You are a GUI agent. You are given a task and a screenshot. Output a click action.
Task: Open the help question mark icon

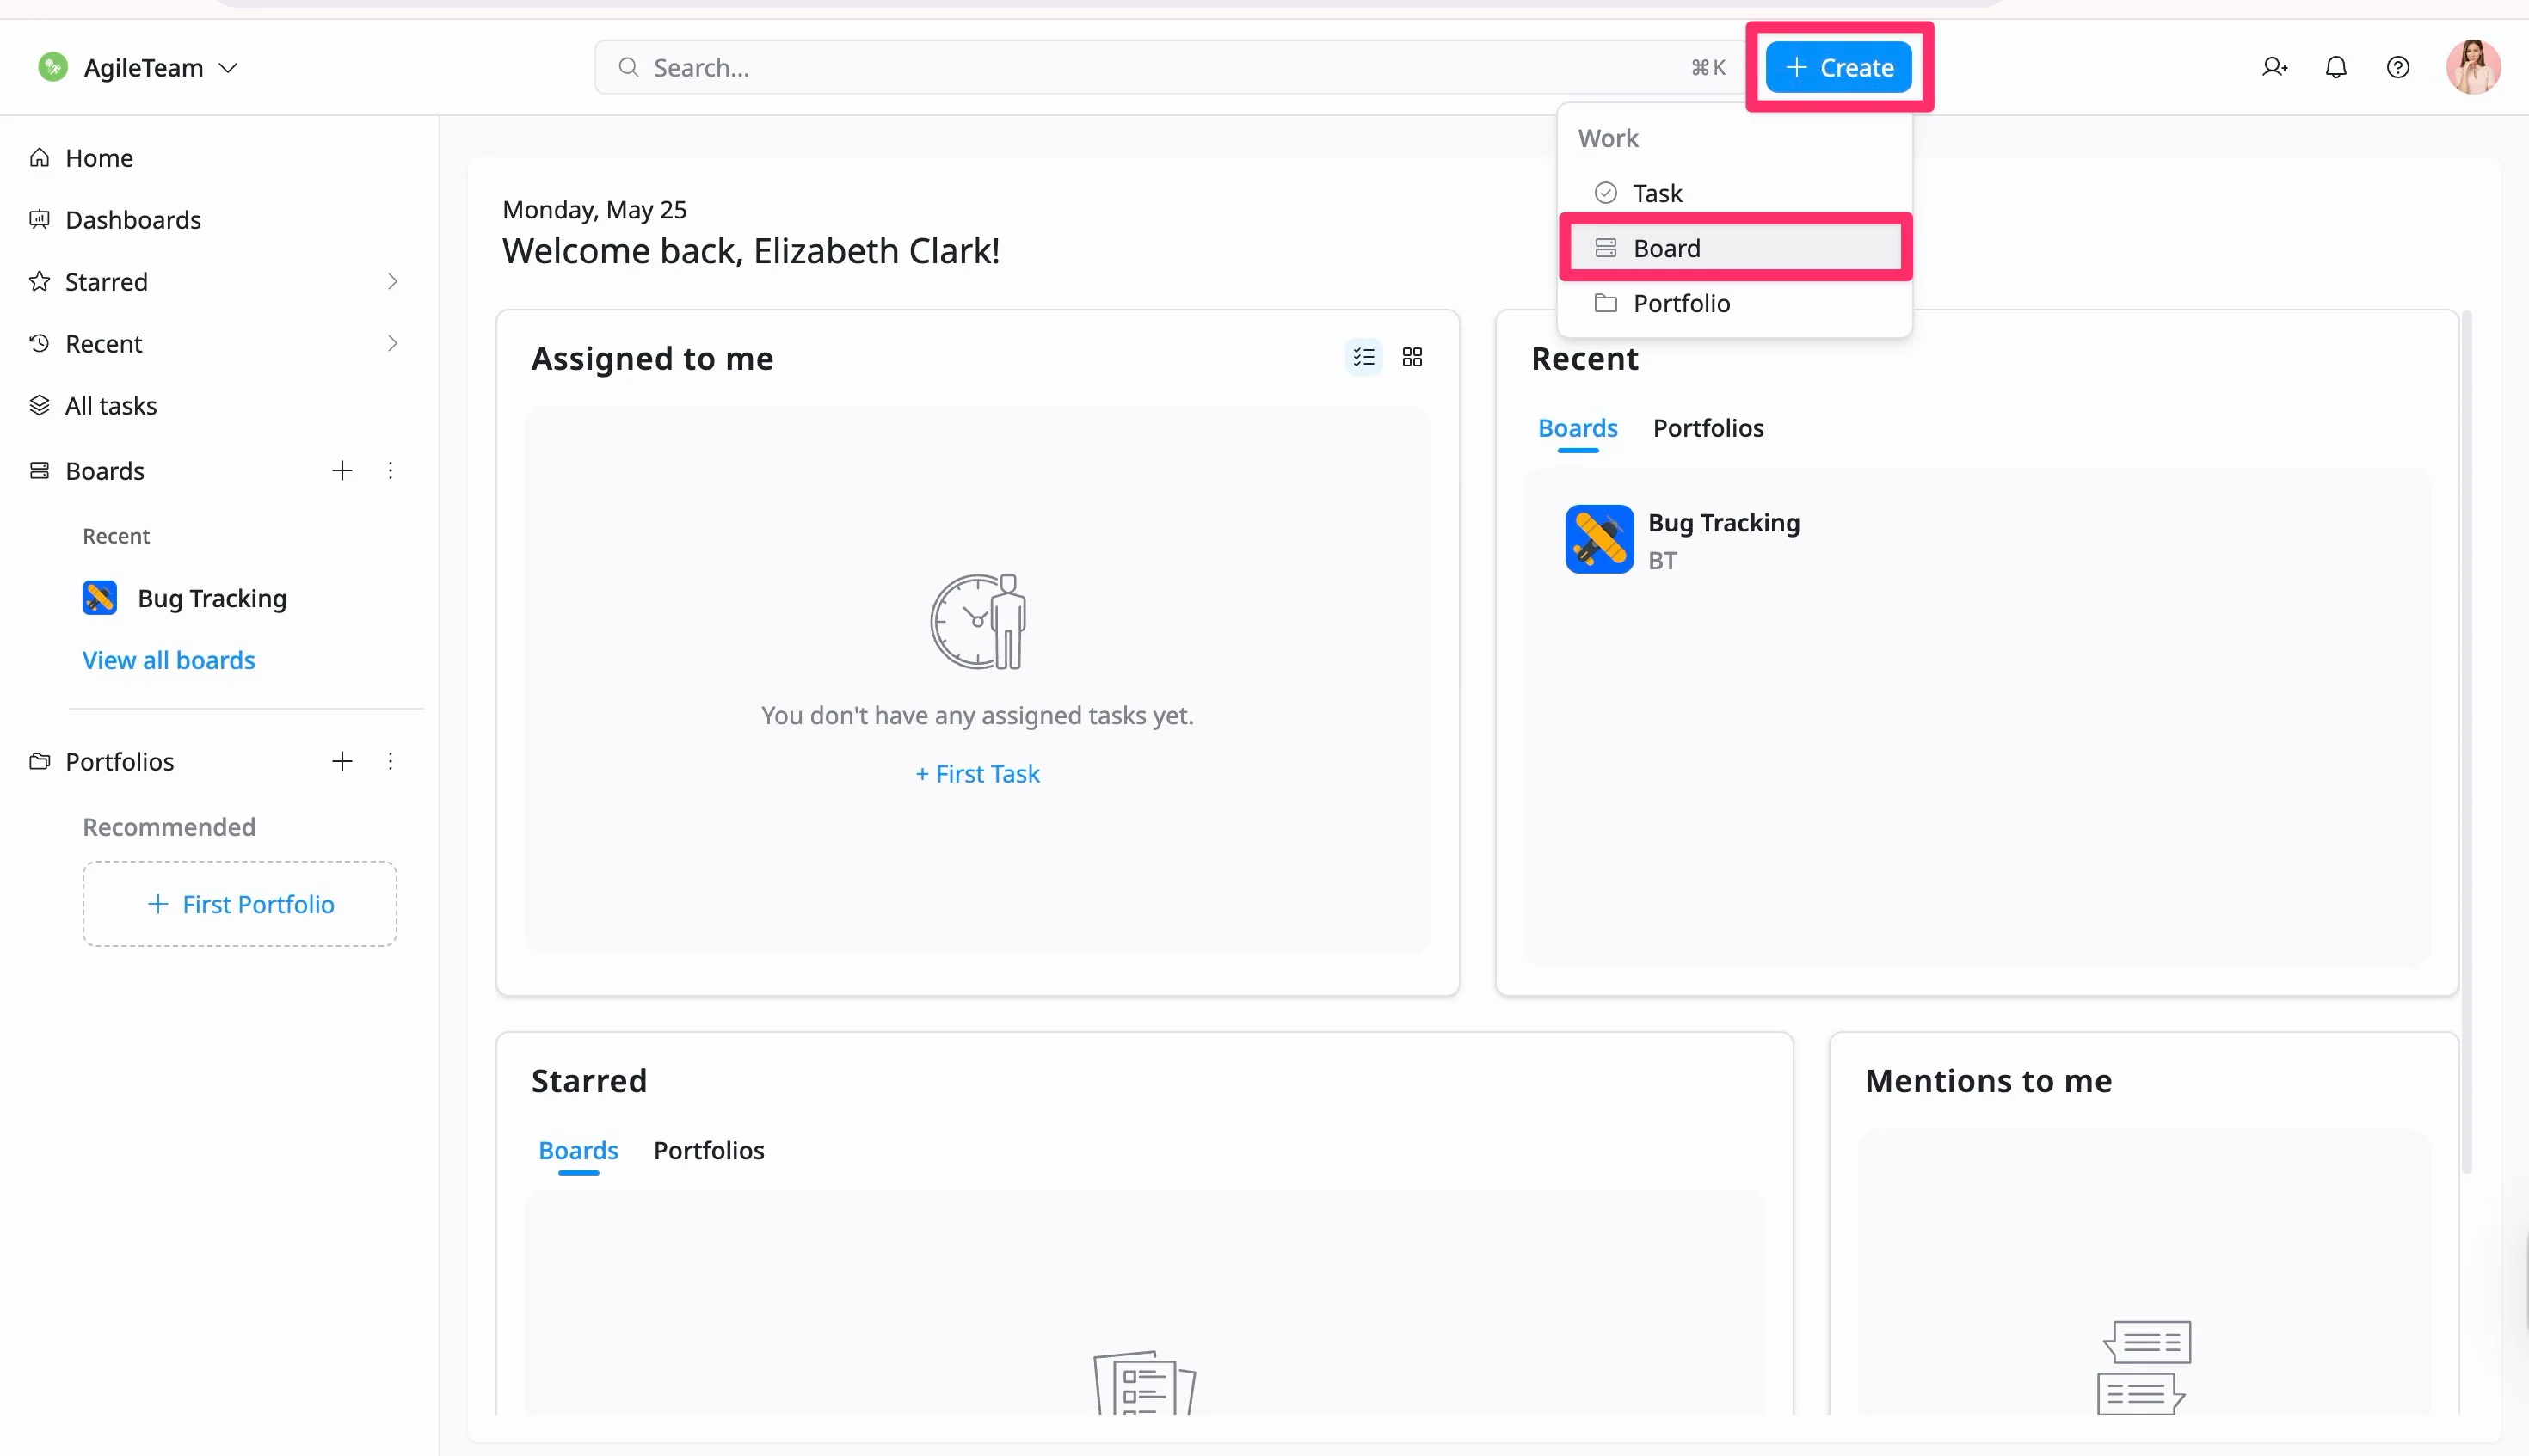(2397, 67)
